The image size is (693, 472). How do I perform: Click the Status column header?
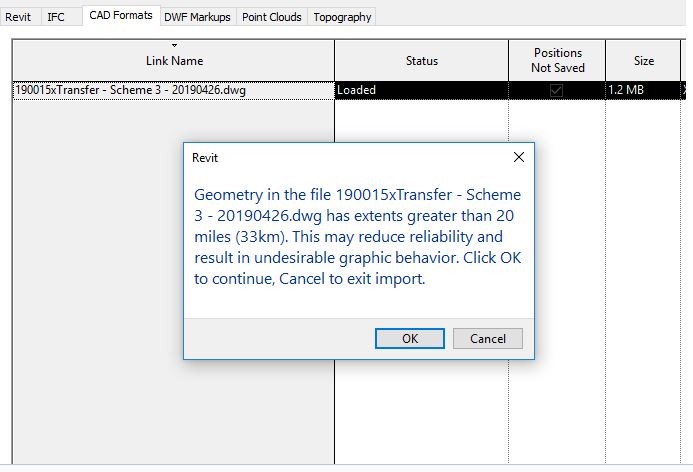(x=422, y=61)
